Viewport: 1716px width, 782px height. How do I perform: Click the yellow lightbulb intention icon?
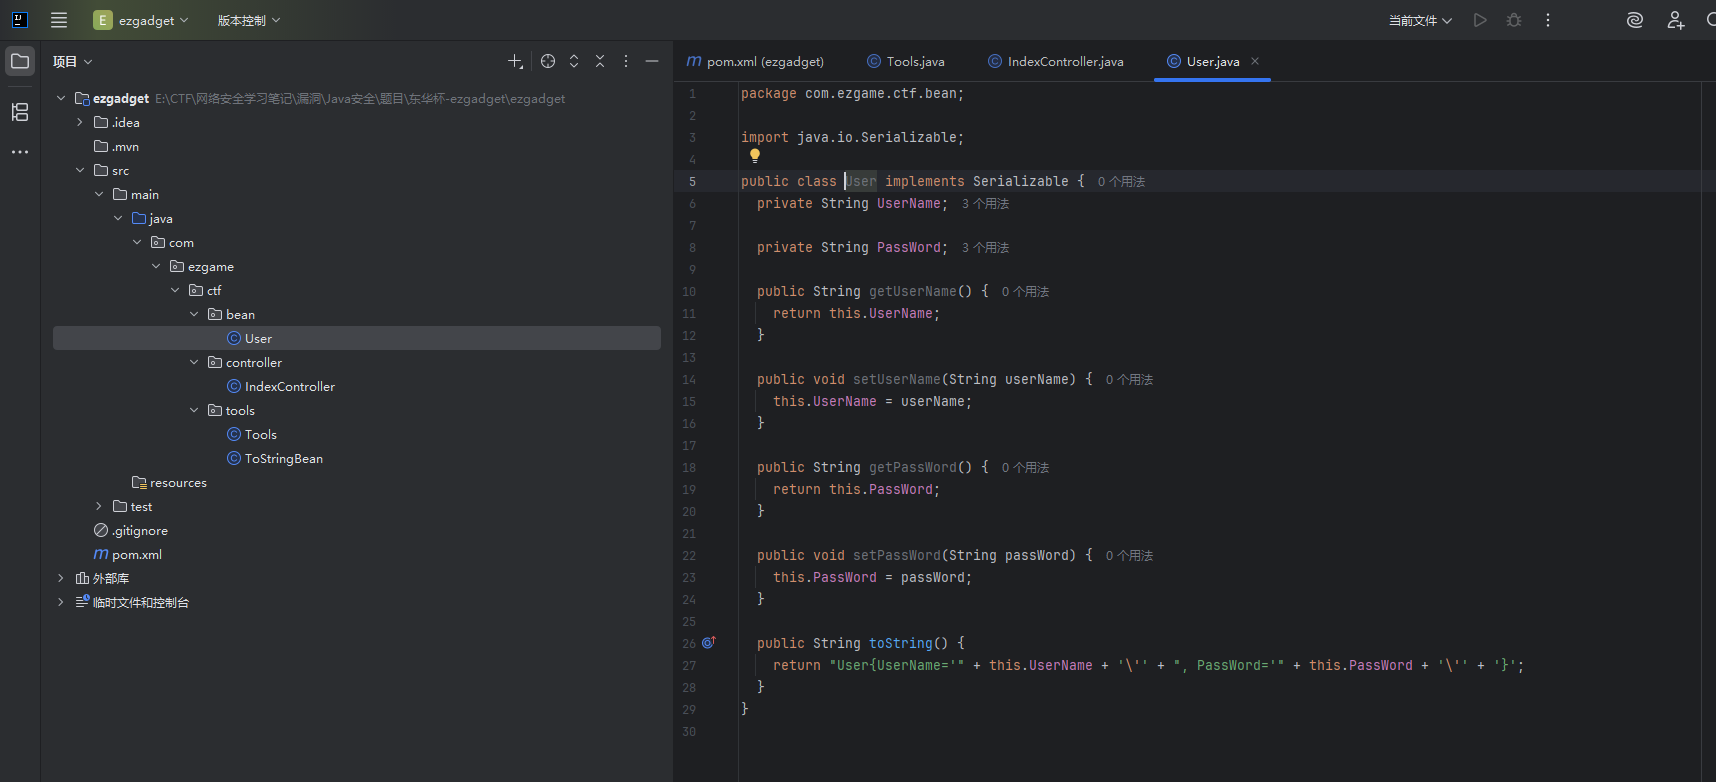[755, 156]
